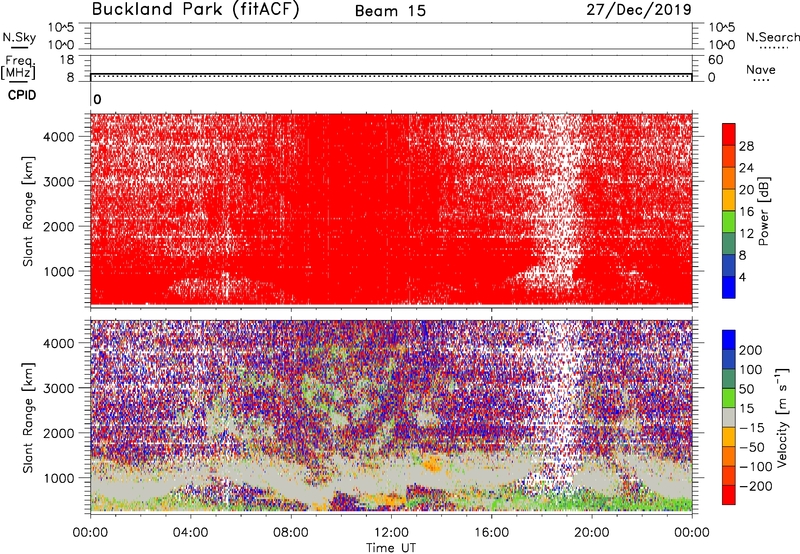Click the '1000' tick of the velocity panel
800x554 pixels.
click(58, 478)
